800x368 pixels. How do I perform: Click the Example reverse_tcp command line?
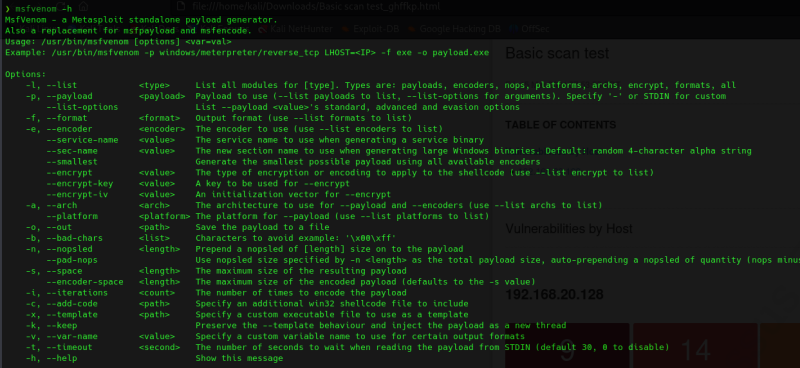click(x=247, y=53)
